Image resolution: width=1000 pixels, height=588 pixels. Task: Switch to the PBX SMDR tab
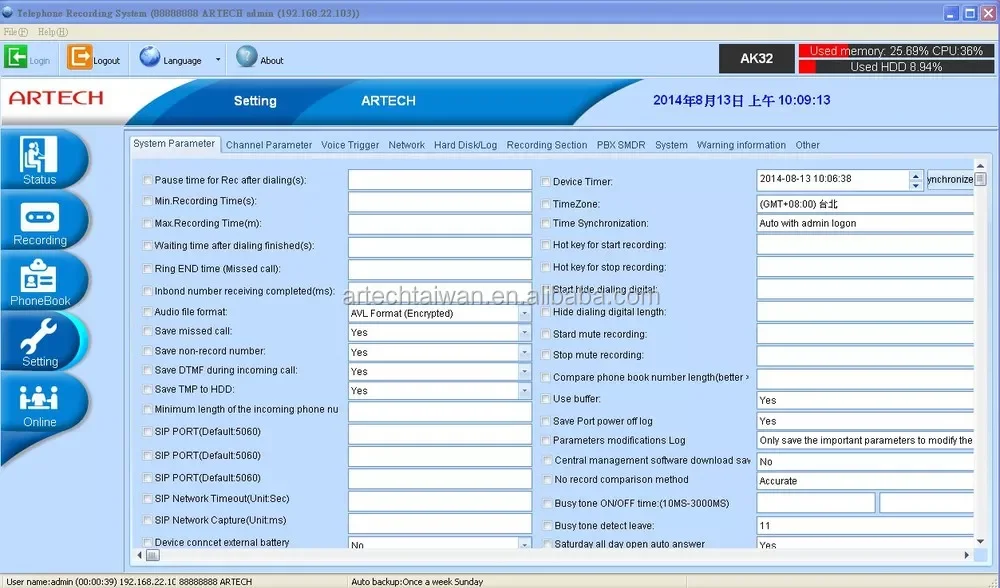(620, 144)
